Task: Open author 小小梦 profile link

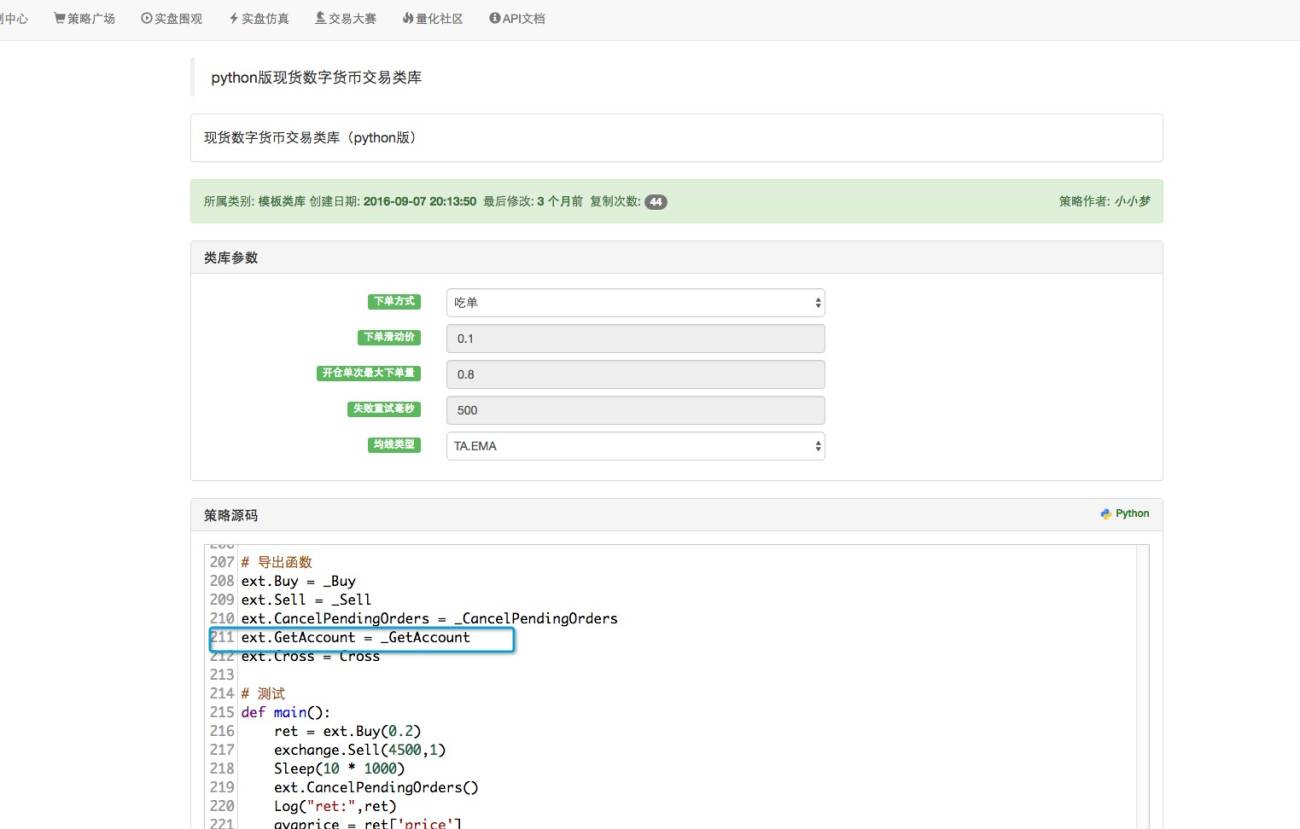Action: pos(1133,201)
